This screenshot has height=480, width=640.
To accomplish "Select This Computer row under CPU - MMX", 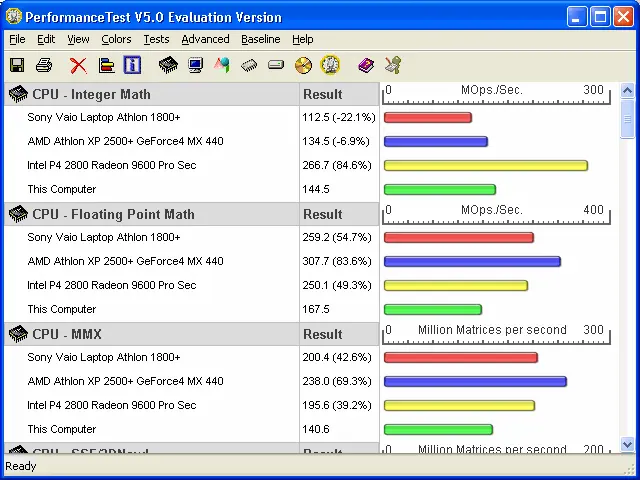I will tap(192, 429).
